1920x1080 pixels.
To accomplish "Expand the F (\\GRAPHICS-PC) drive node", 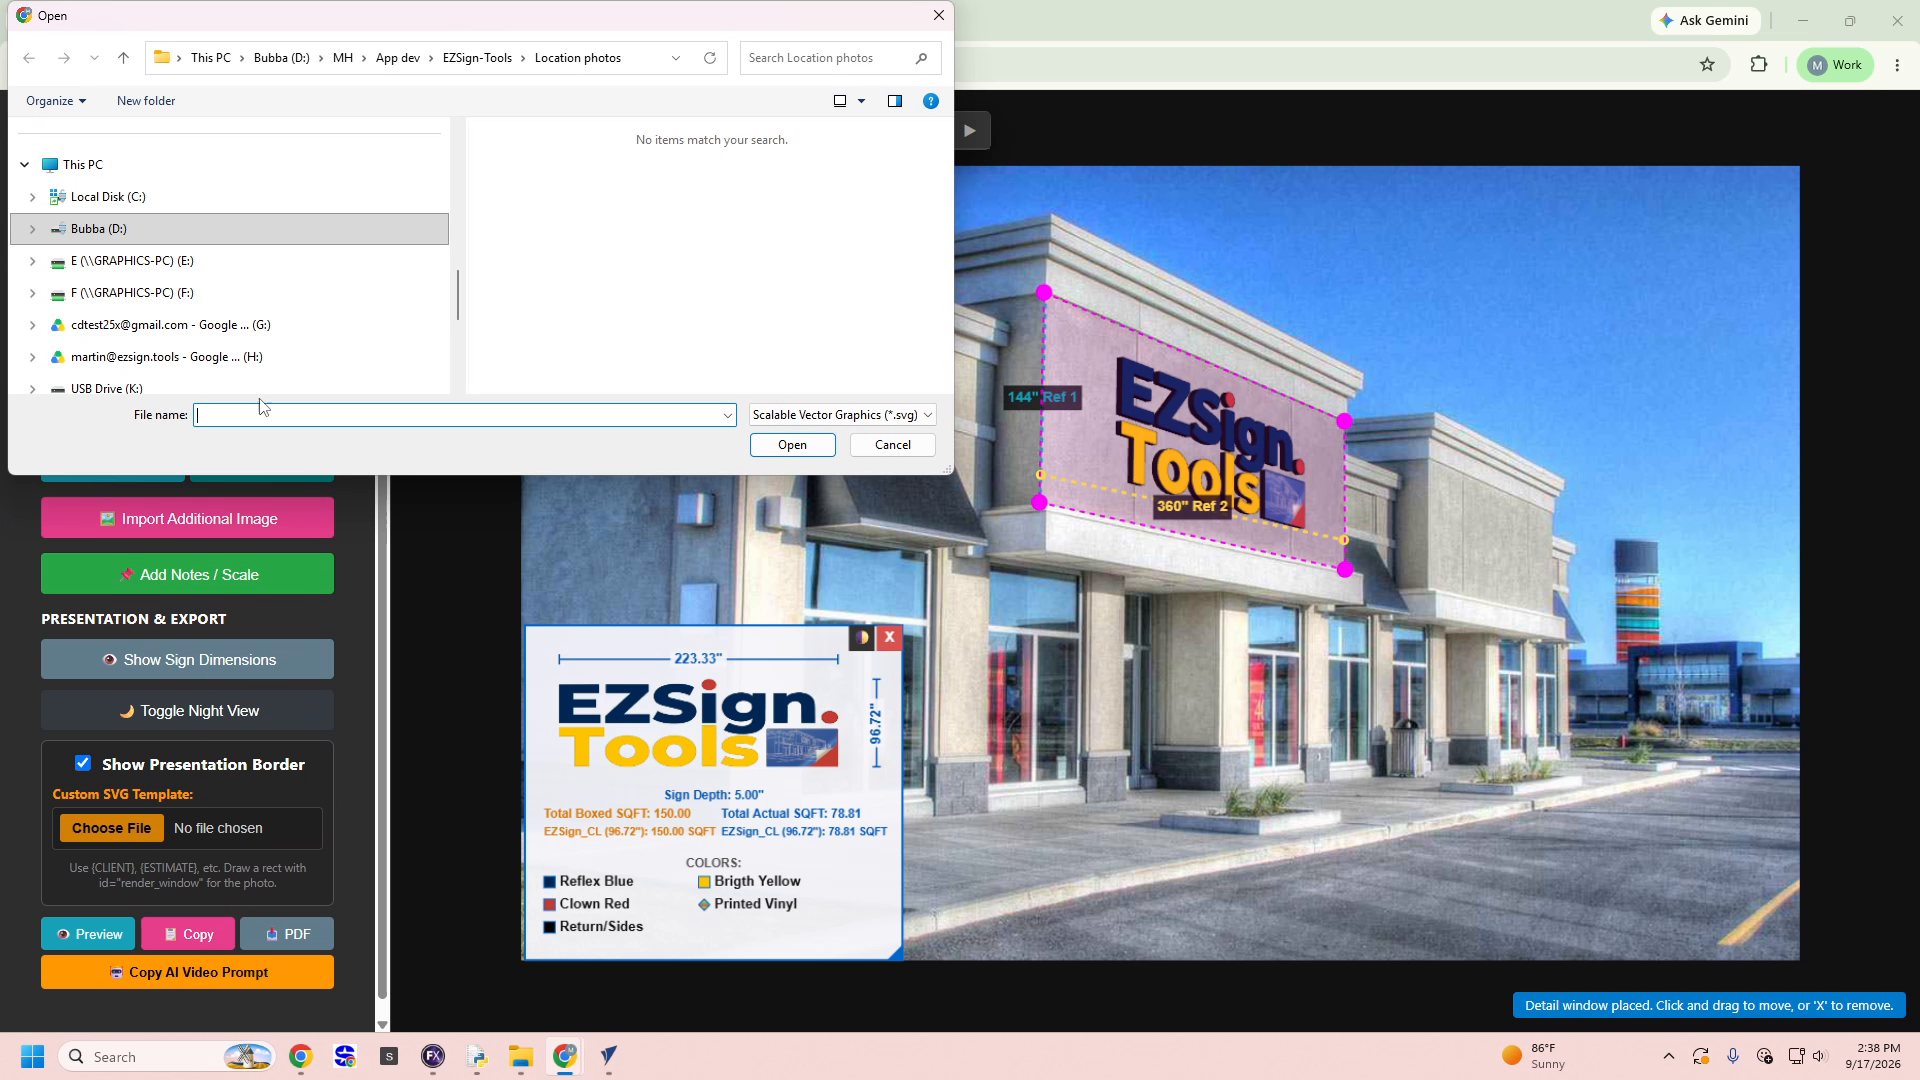I will [x=32, y=293].
